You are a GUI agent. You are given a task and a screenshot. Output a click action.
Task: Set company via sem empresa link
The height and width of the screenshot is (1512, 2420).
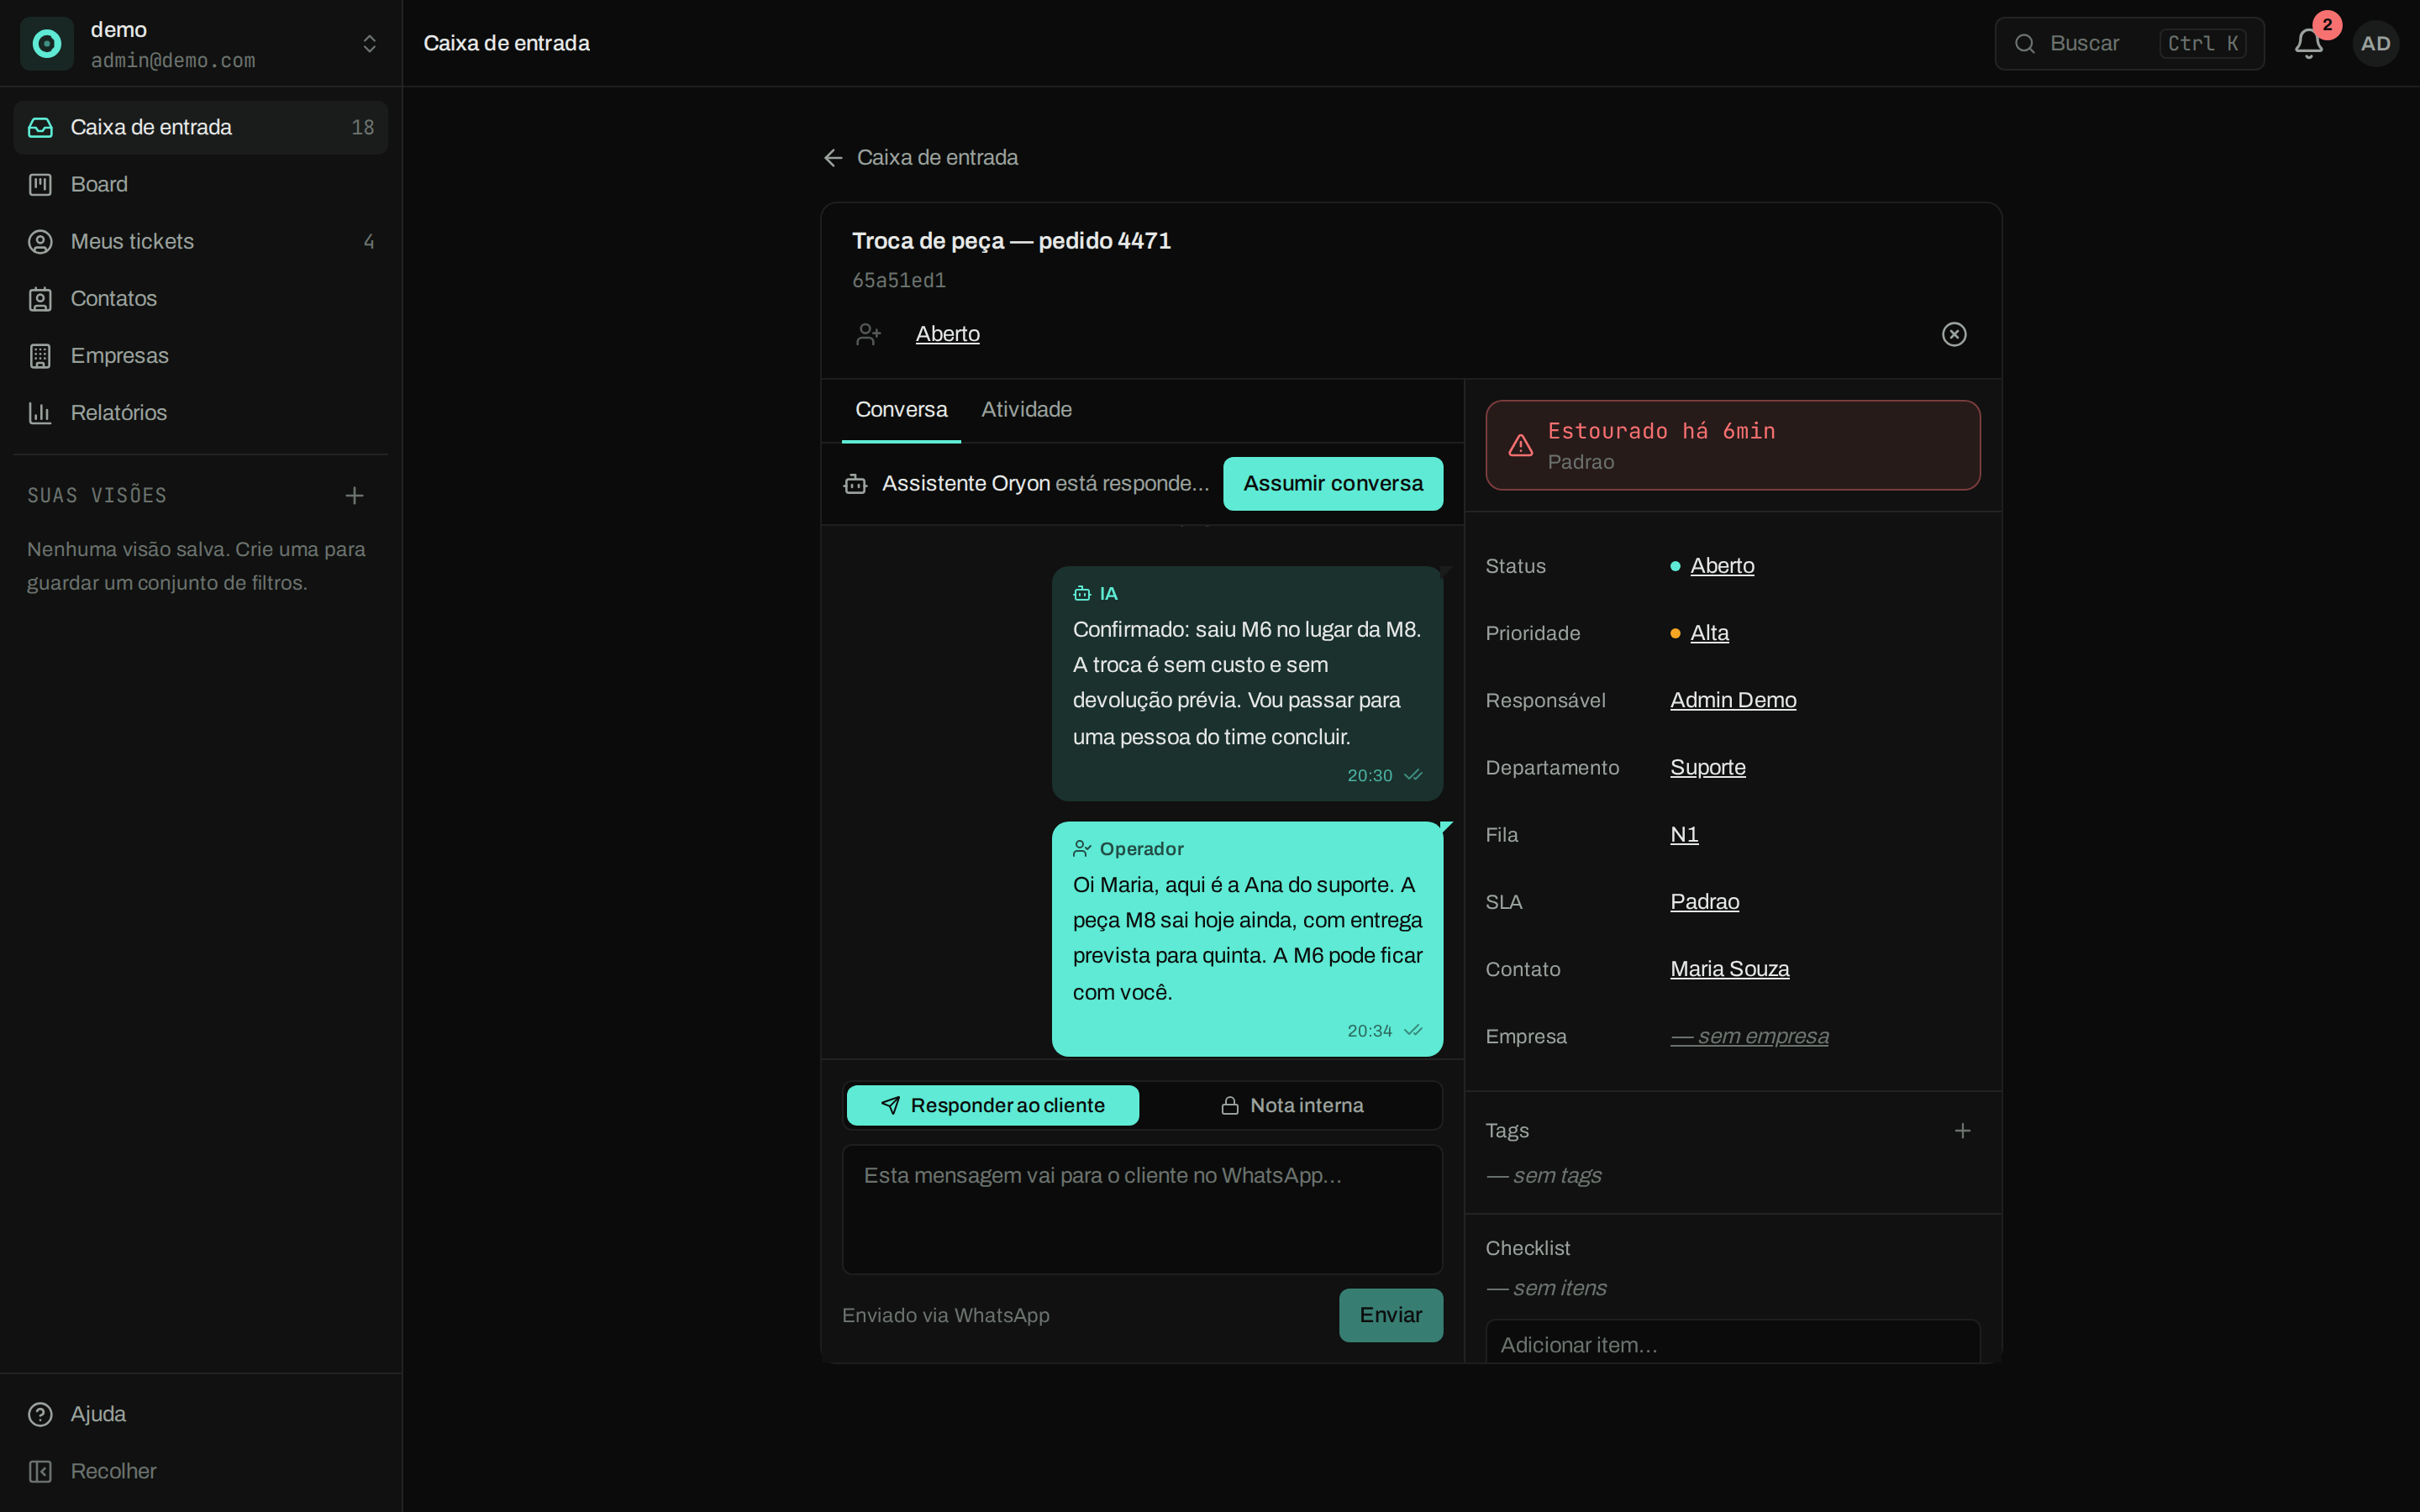point(1749,1036)
